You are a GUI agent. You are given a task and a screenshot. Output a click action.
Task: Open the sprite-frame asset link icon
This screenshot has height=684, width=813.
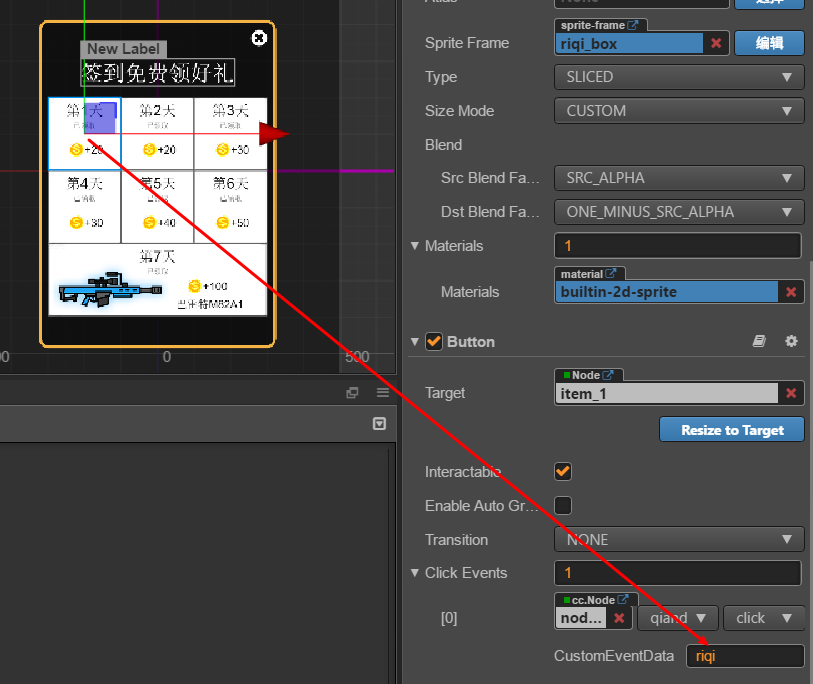coord(633,25)
